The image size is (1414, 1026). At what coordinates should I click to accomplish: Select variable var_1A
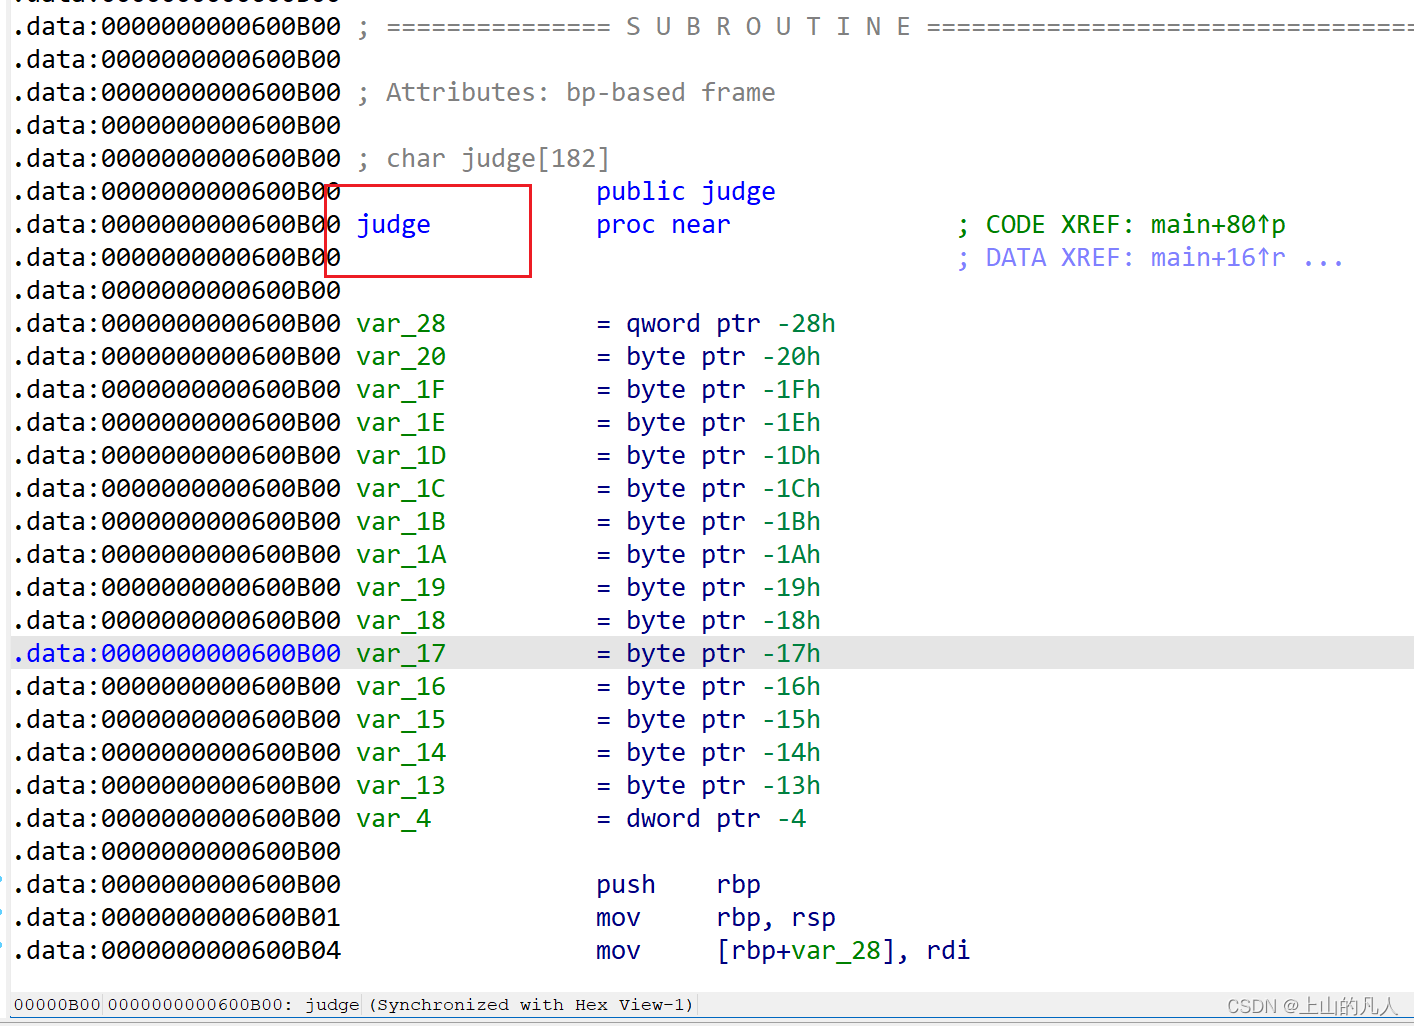pyautogui.click(x=401, y=555)
